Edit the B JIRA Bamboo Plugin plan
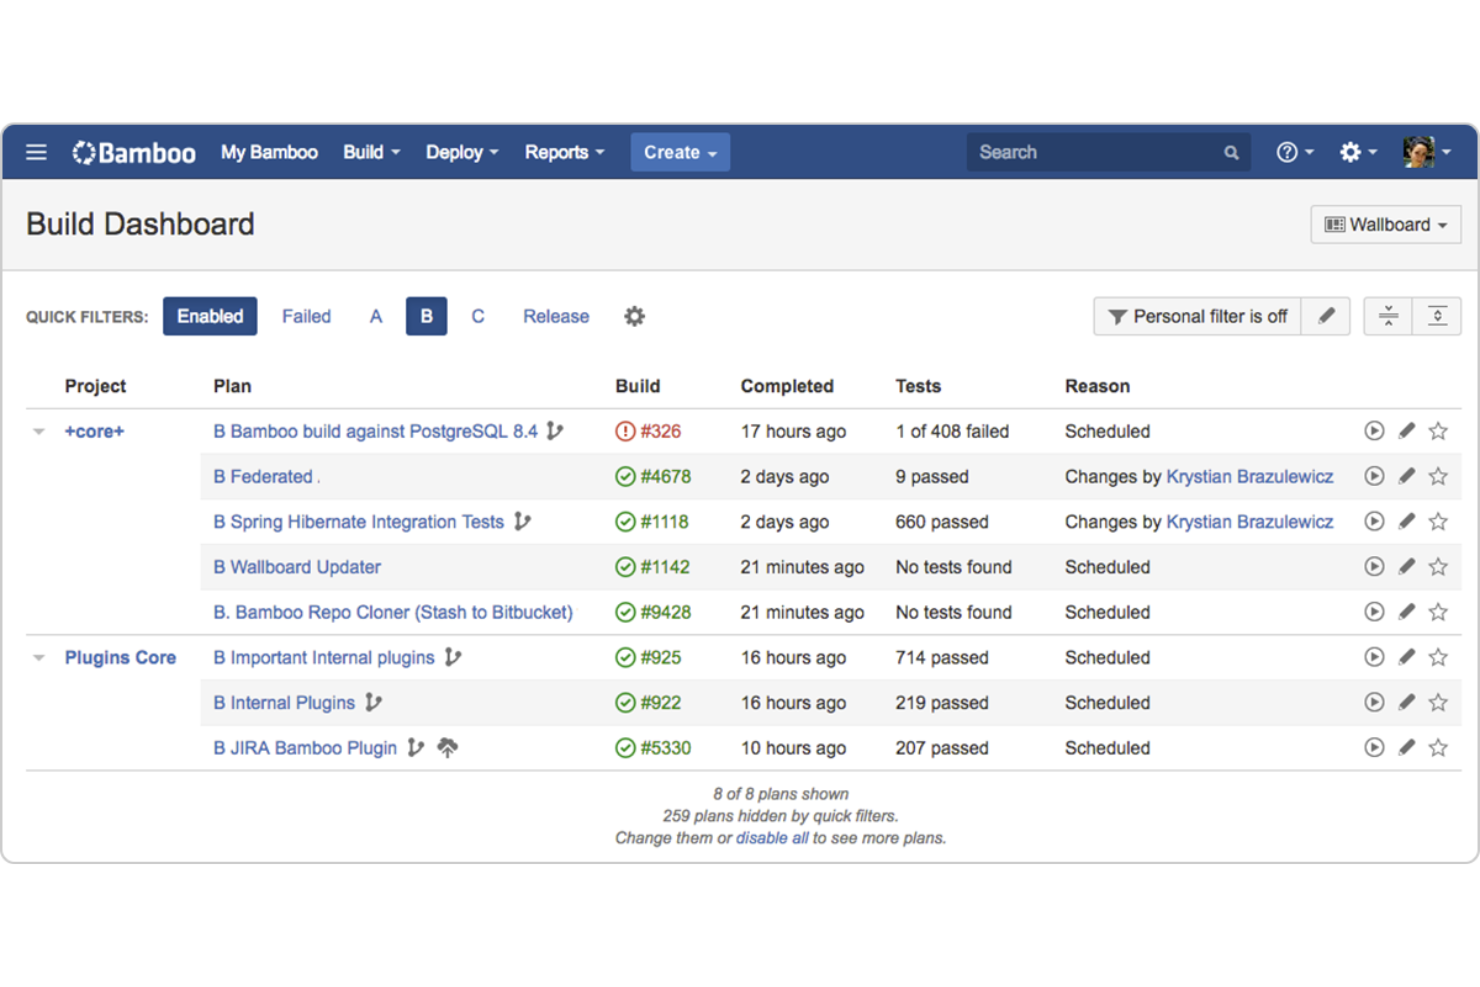 (x=1407, y=747)
